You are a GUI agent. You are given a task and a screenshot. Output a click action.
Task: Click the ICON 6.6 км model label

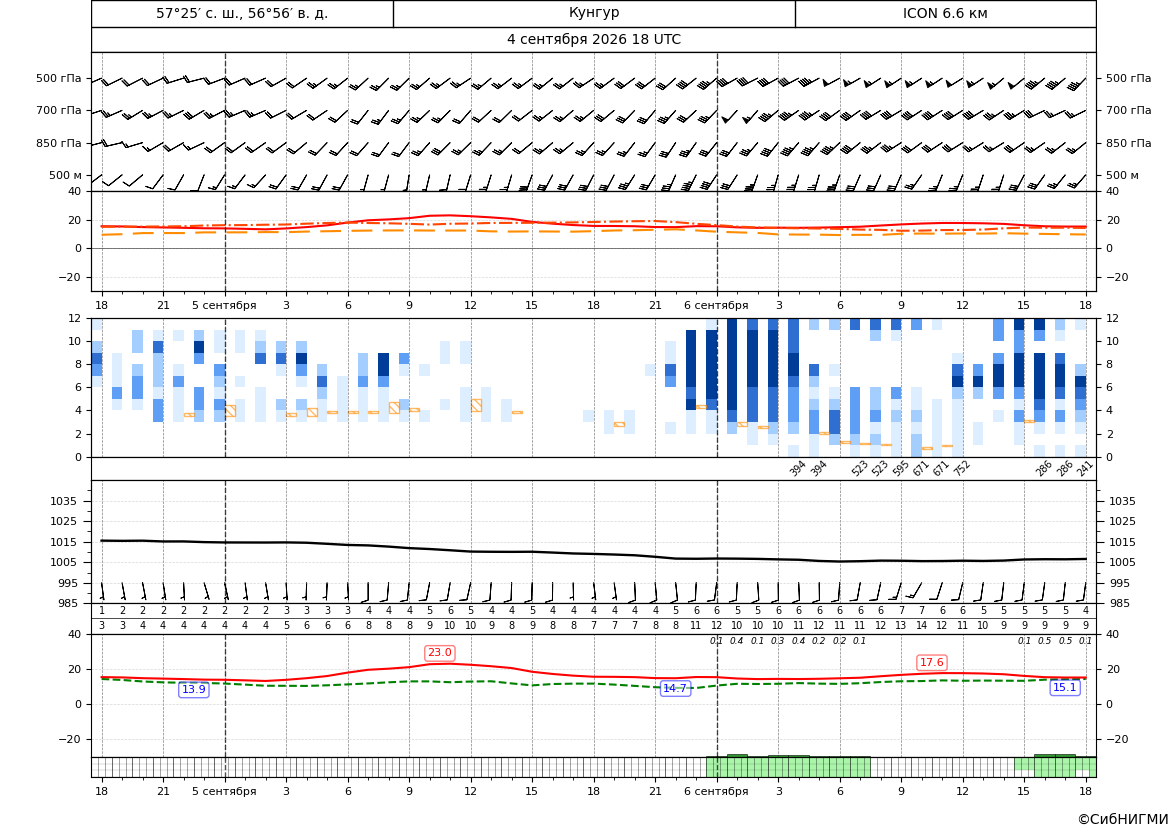(945, 13)
